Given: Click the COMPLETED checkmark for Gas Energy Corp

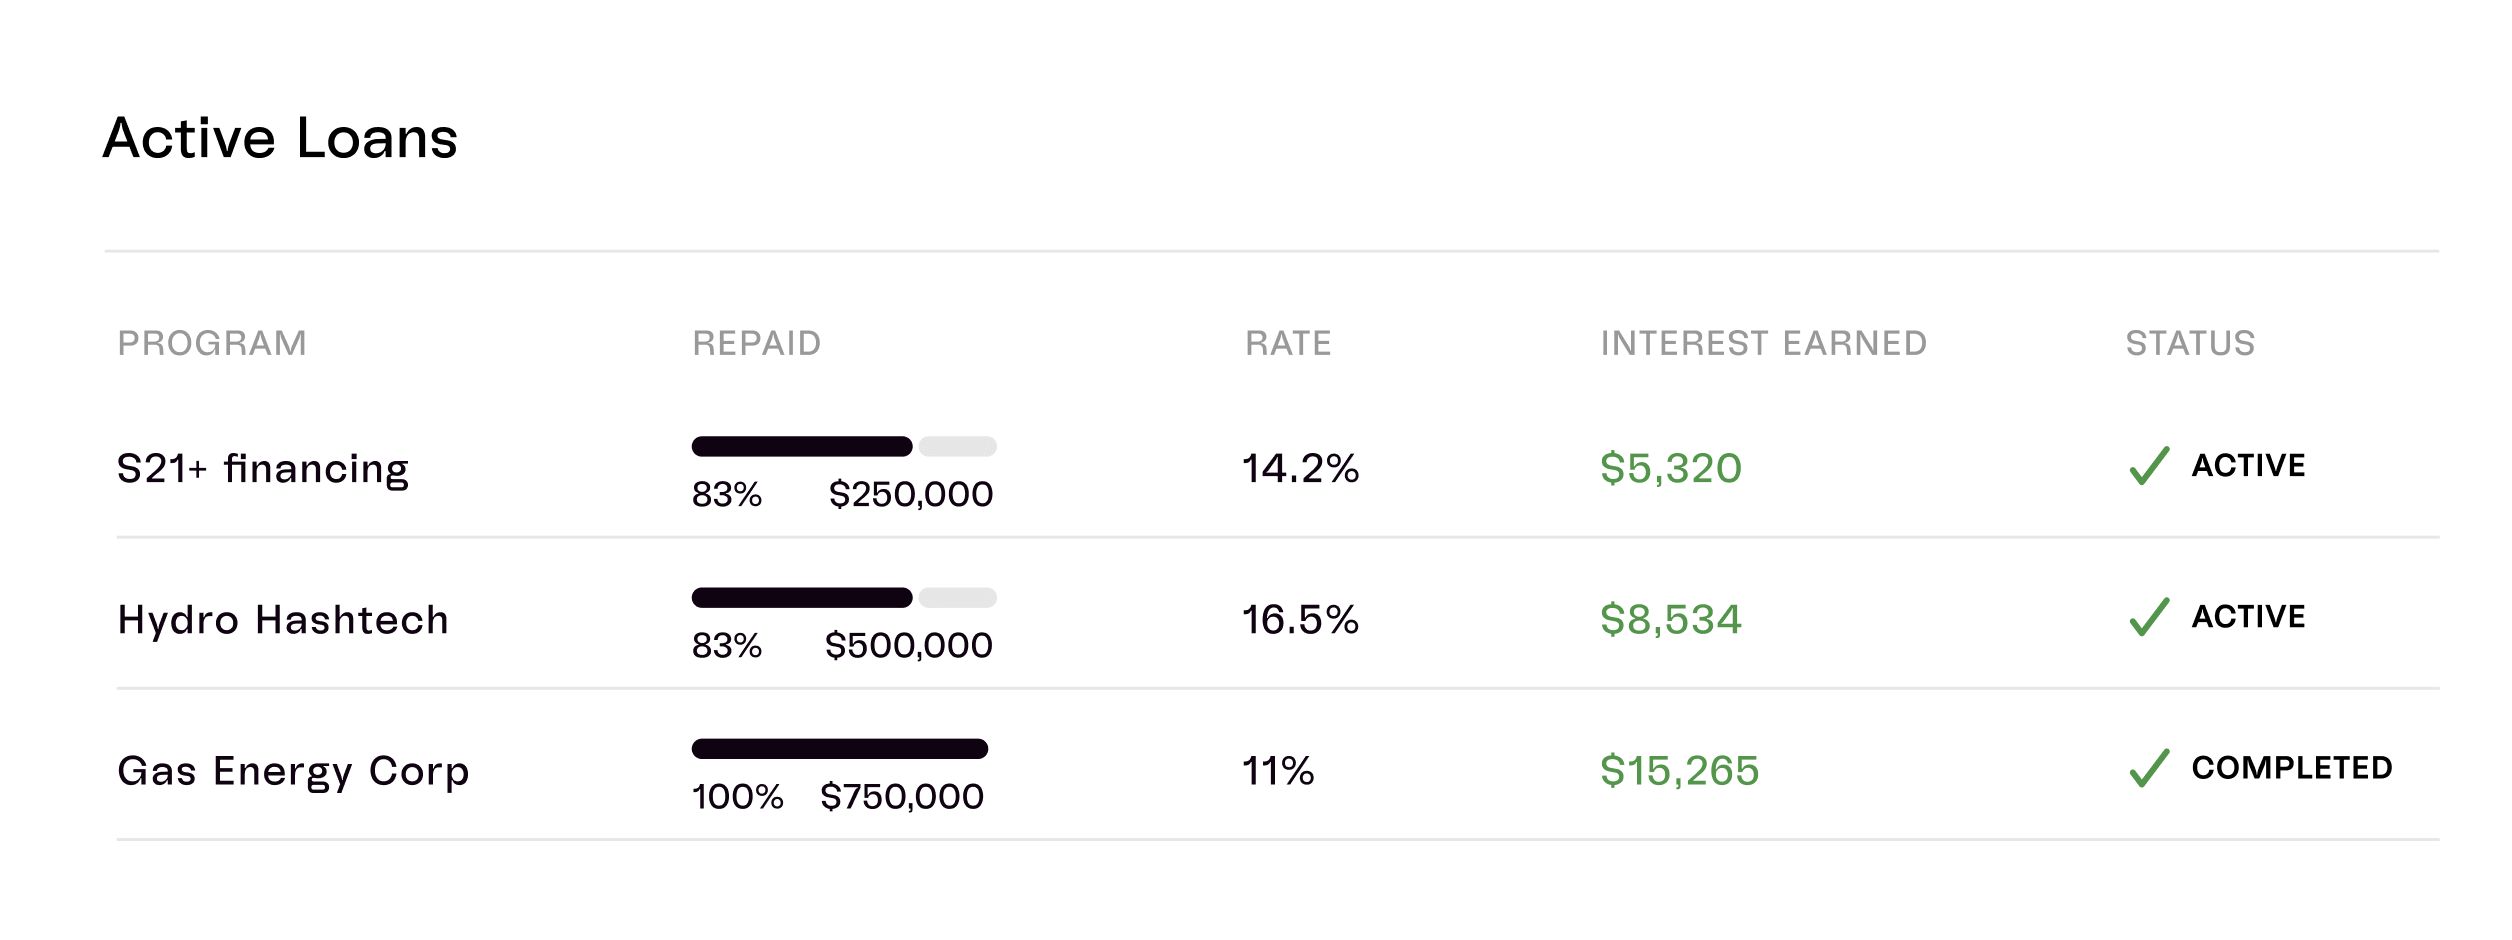Looking at the screenshot, I should 2149,768.
